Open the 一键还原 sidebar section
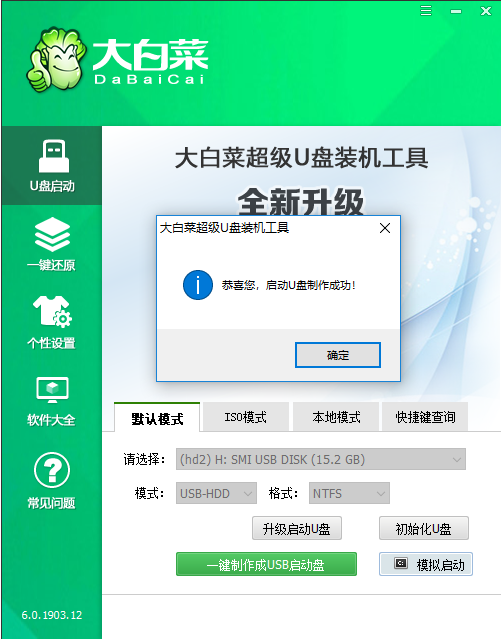The width and height of the screenshot is (501, 639). [x=52, y=244]
